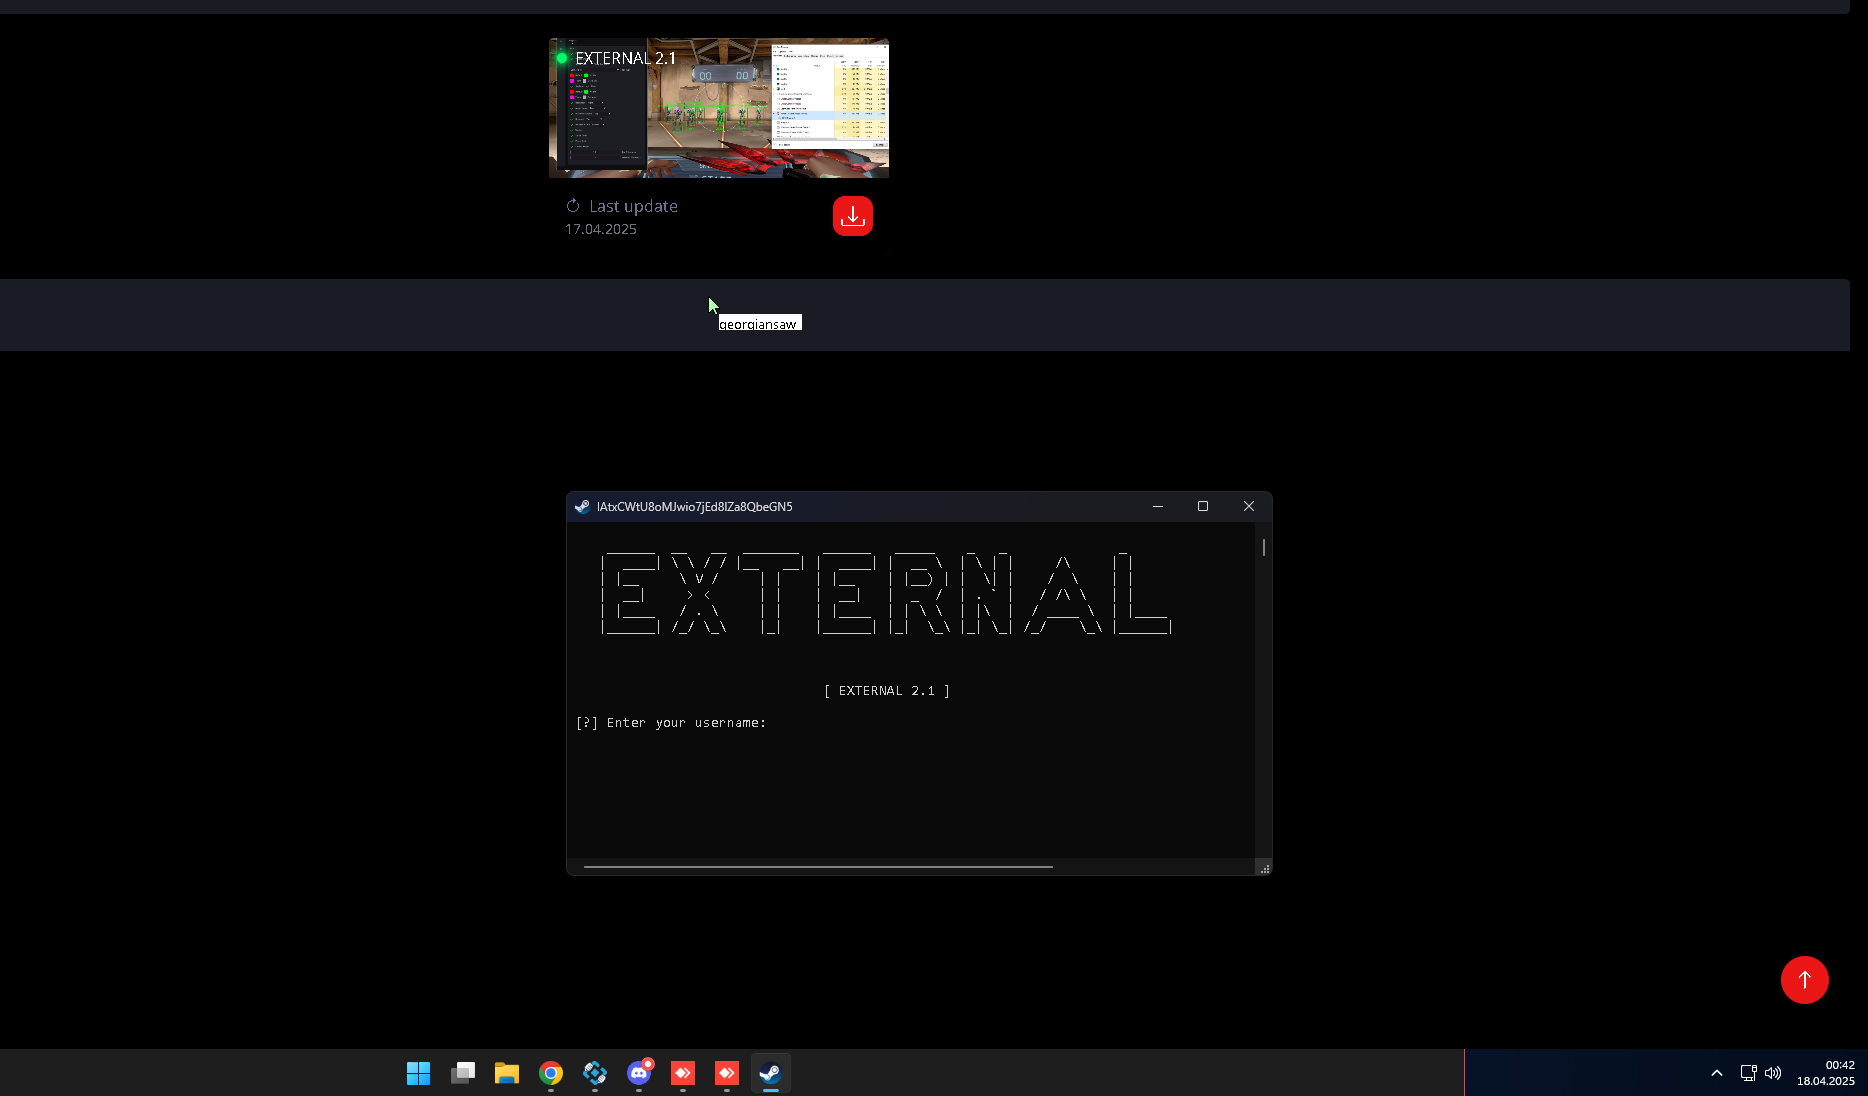Open Discord from the taskbar
The image size is (1868, 1096).
[639, 1073]
